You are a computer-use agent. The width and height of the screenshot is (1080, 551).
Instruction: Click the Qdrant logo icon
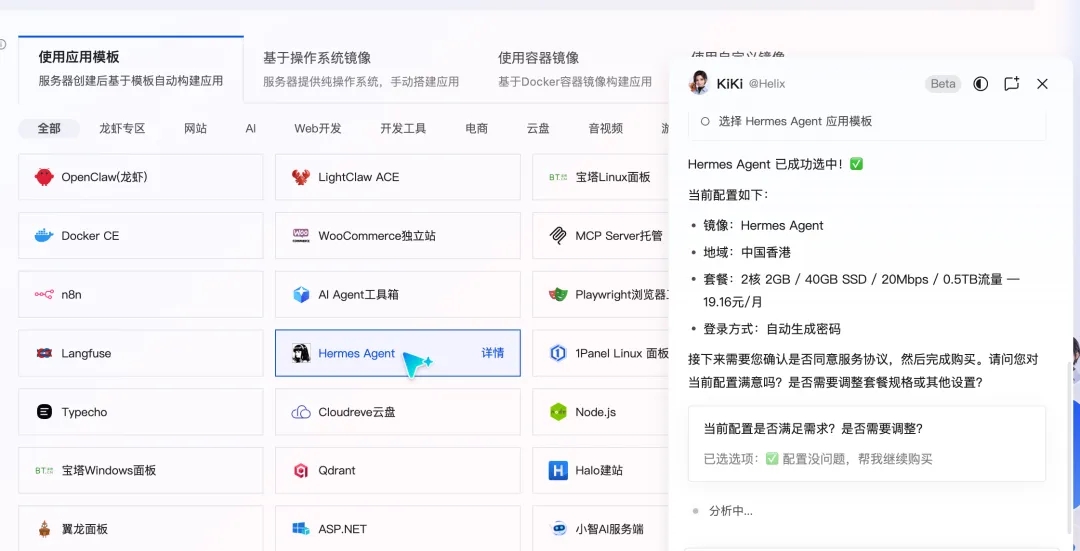[301, 470]
